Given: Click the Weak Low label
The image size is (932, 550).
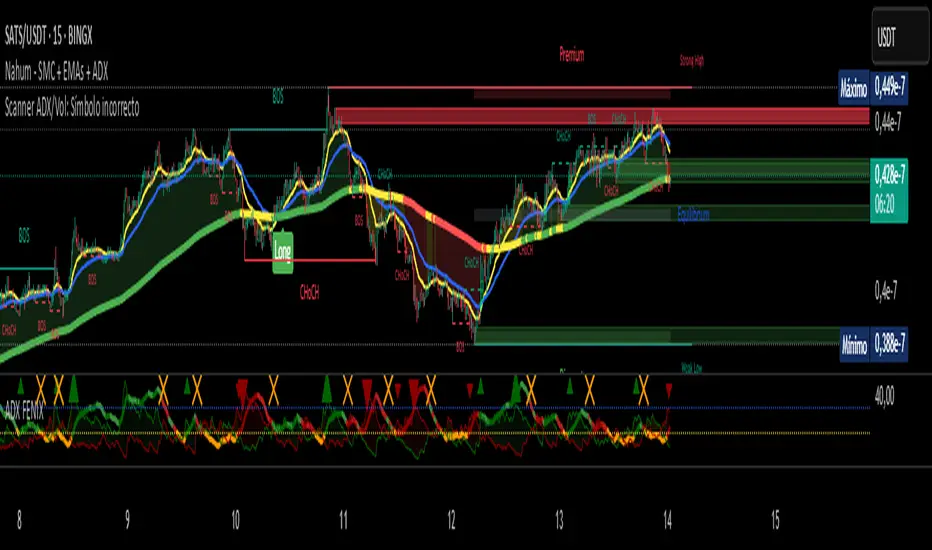Looking at the screenshot, I should tap(691, 369).
